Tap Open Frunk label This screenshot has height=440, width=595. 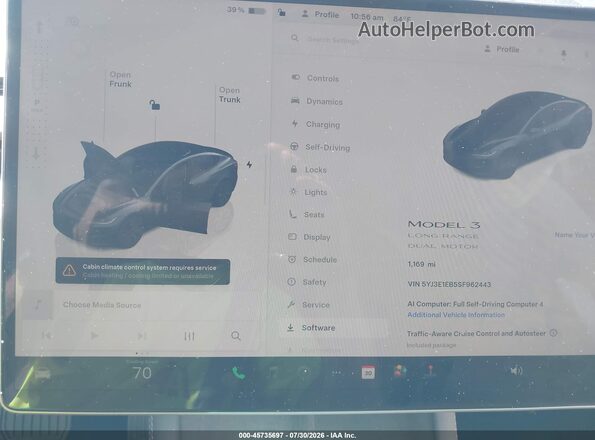120,79
